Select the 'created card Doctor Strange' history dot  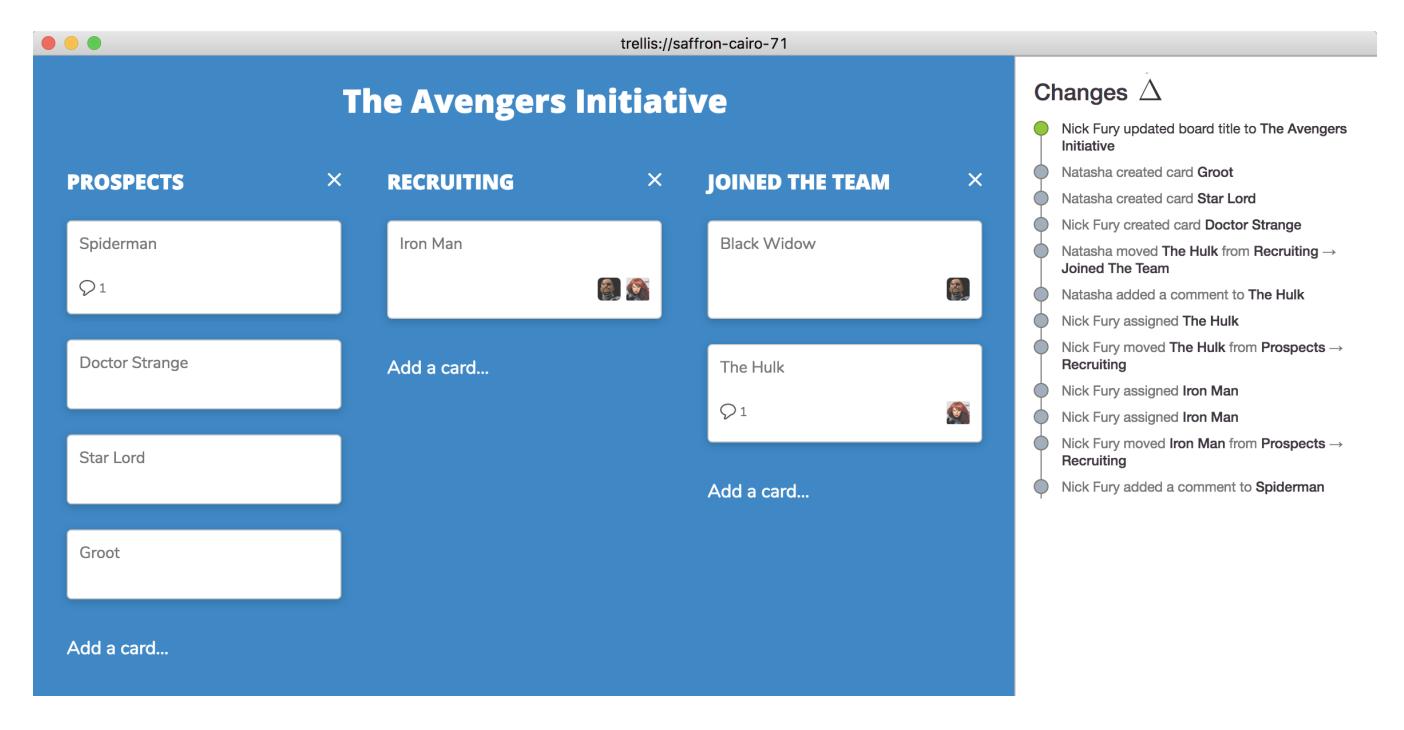coord(1041,224)
